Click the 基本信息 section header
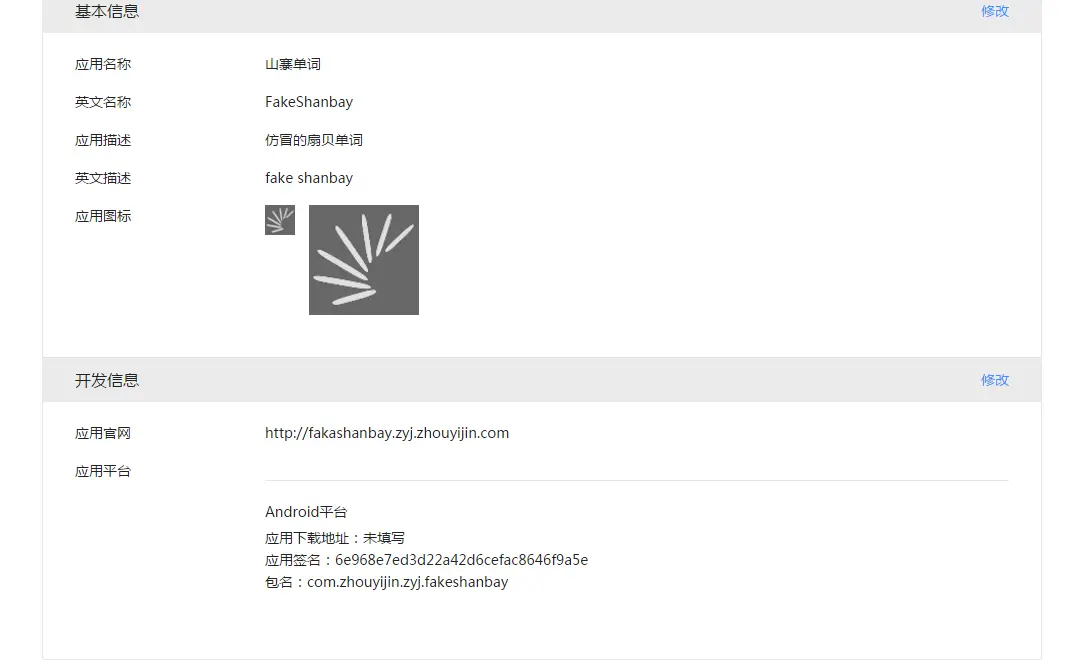Viewport: 1074px width, 668px height. pyautogui.click(x=107, y=12)
